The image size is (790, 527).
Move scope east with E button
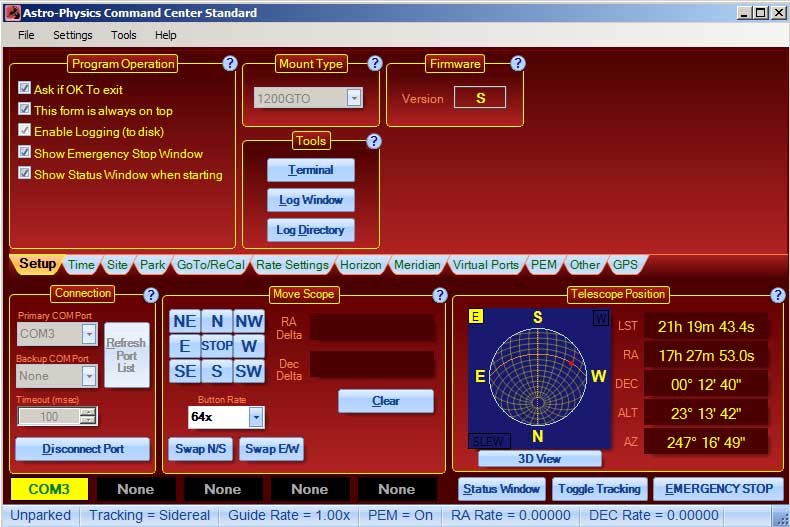coord(185,346)
